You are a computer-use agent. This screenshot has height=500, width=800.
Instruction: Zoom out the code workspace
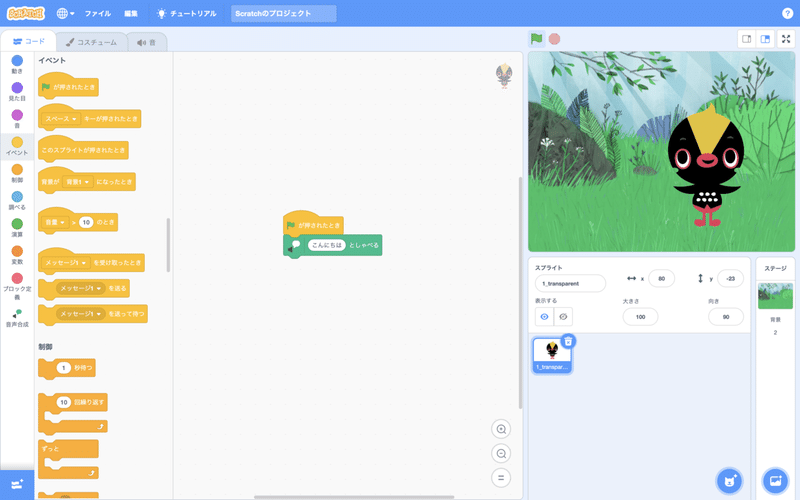pyautogui.click(x=501, y=453)
